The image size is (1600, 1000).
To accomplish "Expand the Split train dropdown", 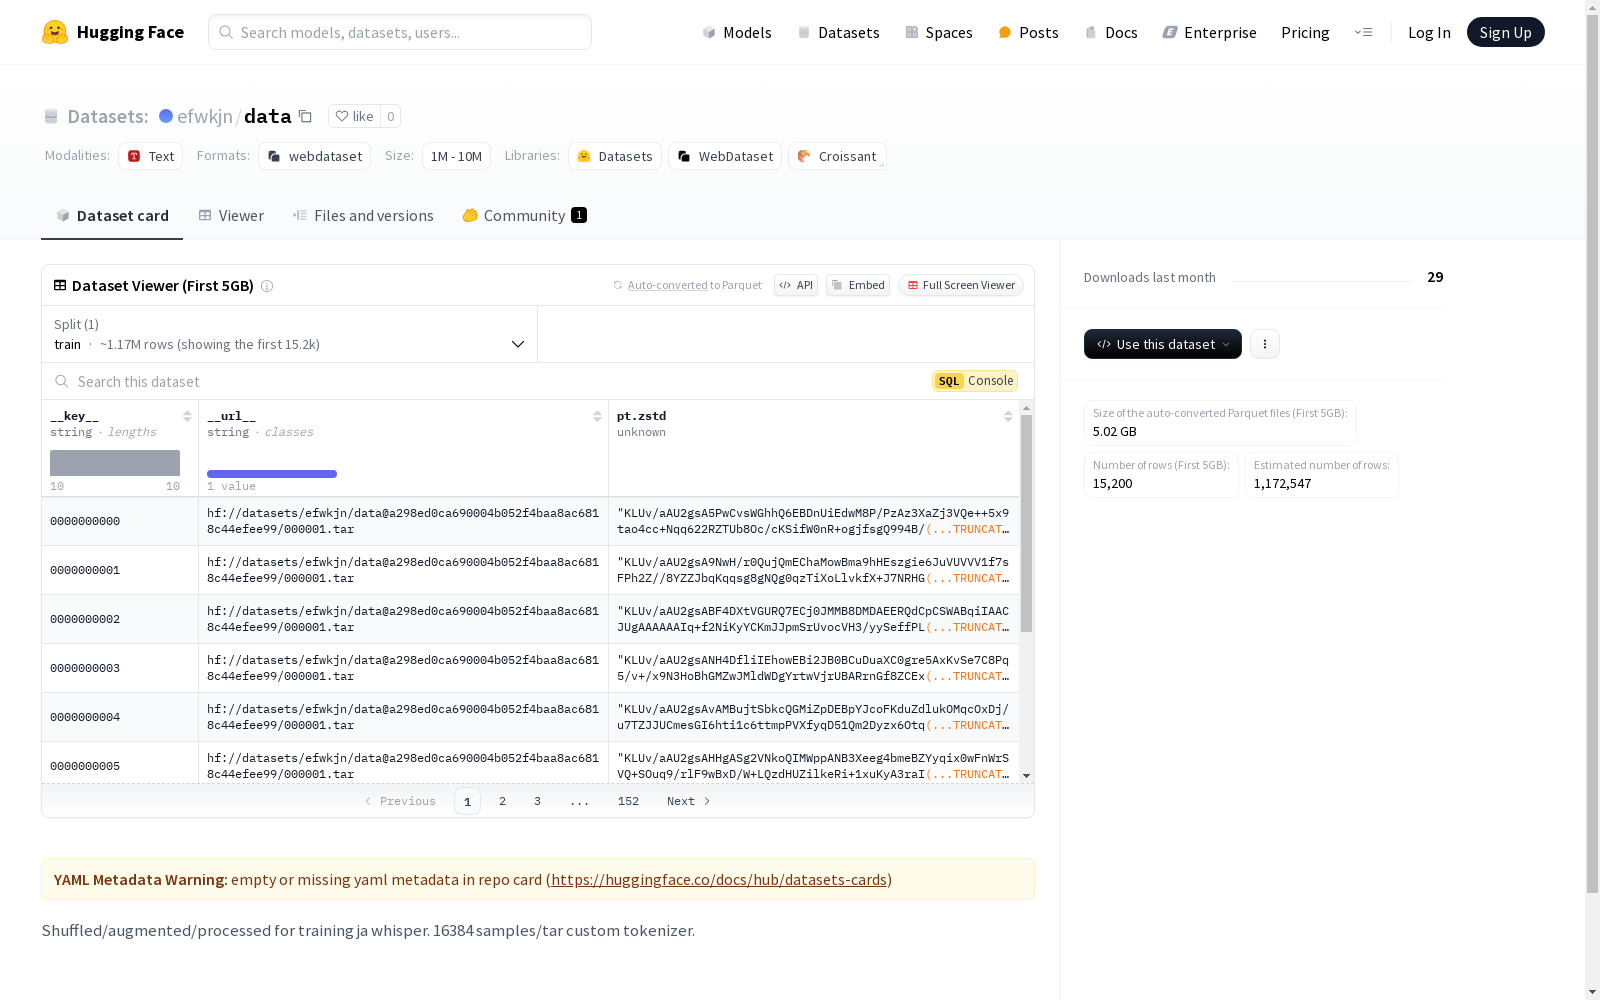I will 289,334.
